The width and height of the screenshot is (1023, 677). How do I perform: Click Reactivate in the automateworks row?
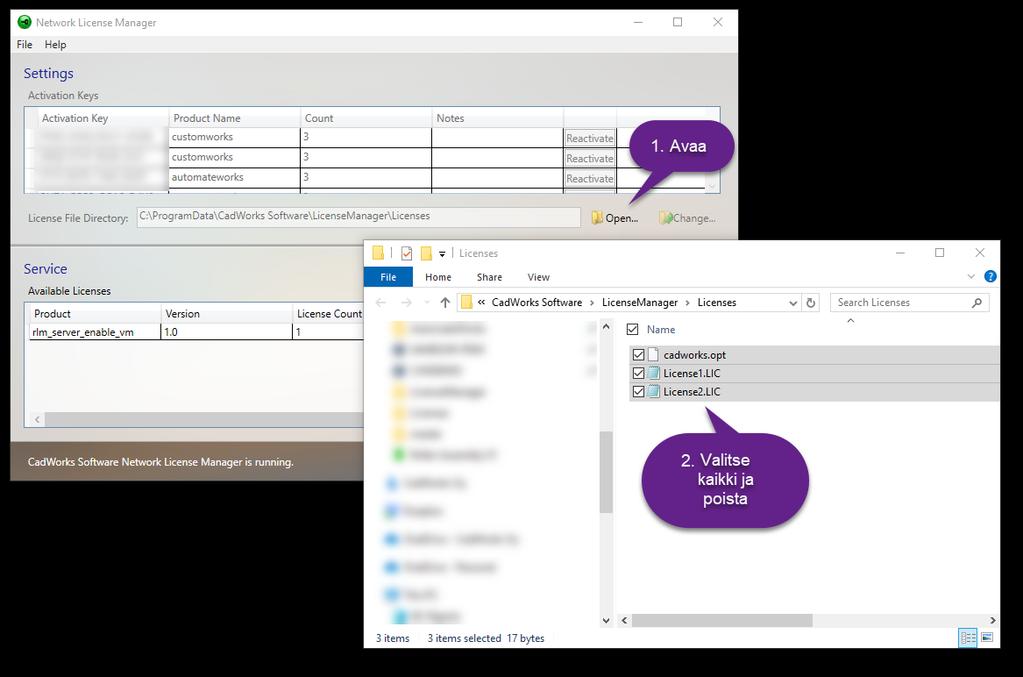click(x=590, y=179)
